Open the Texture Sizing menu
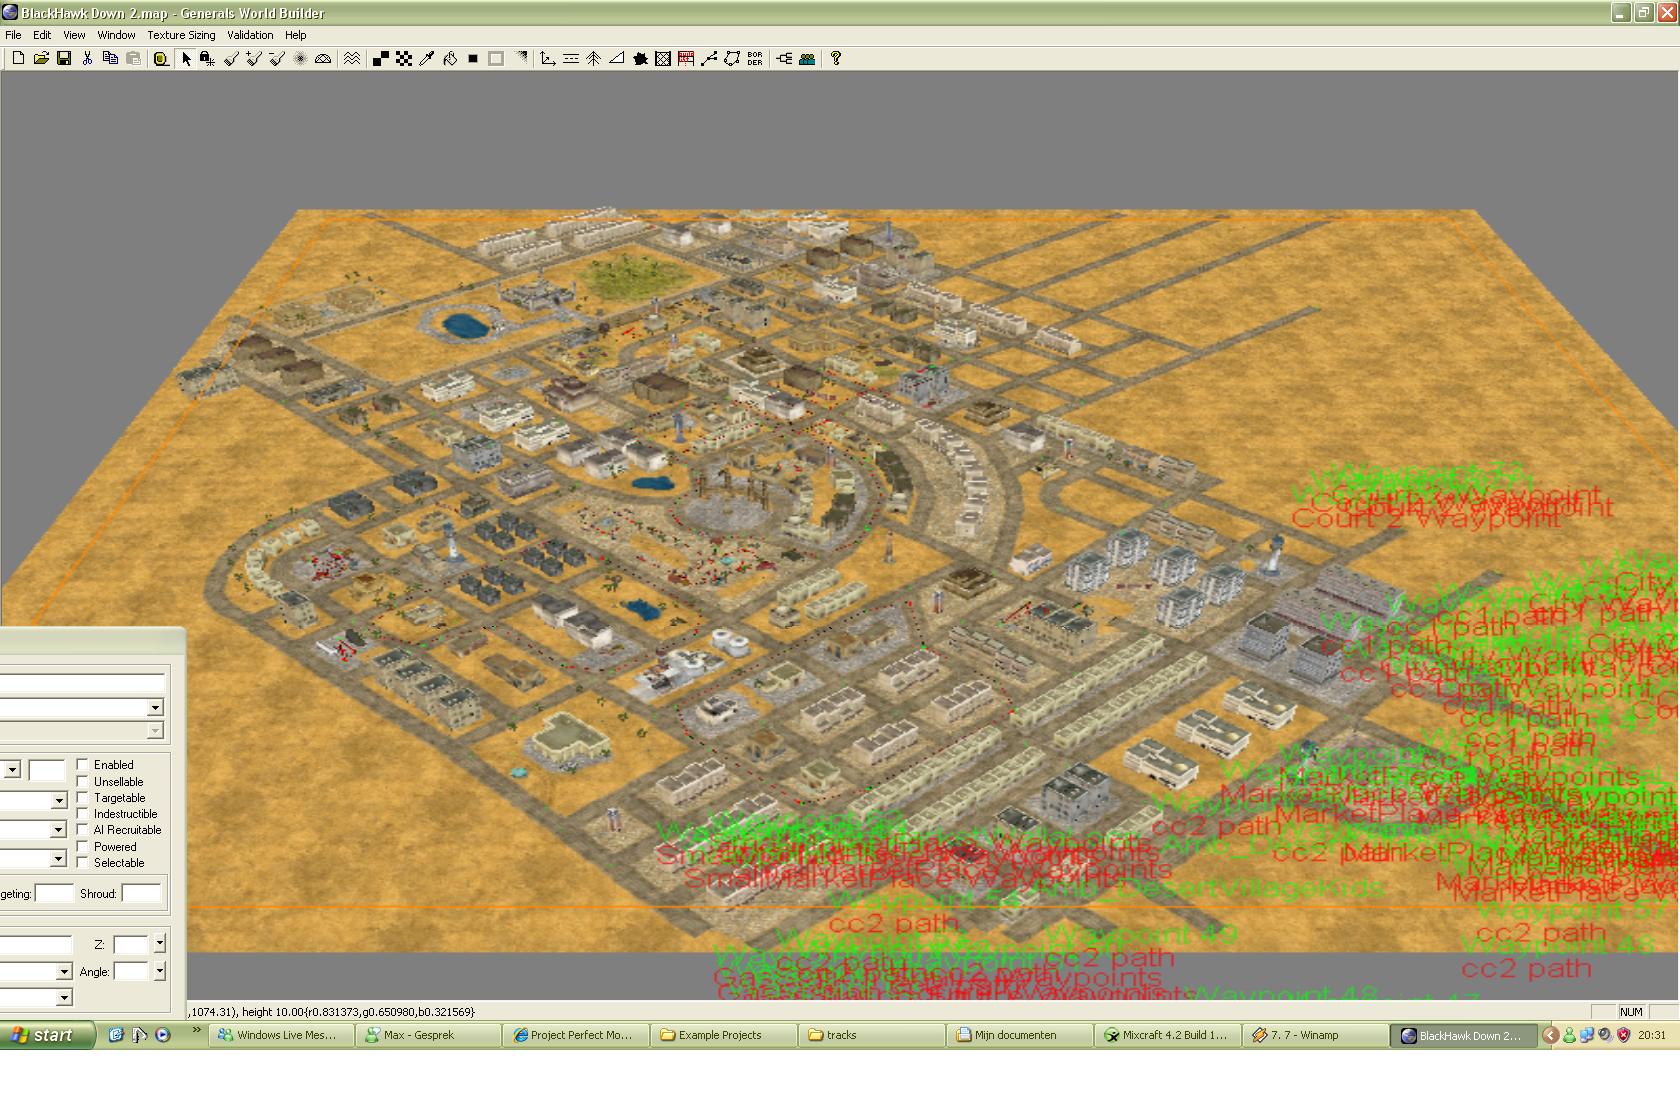Screen dimensions: 1680x1103 [181, 35]
